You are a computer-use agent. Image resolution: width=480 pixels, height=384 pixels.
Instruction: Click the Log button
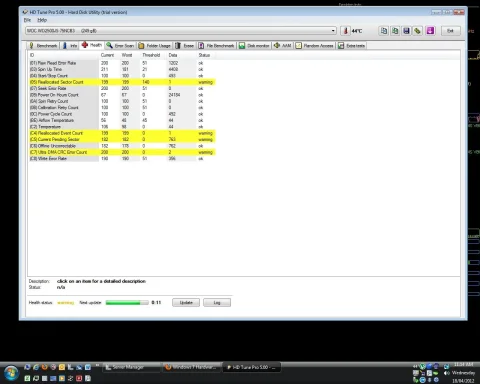point(217,302)
